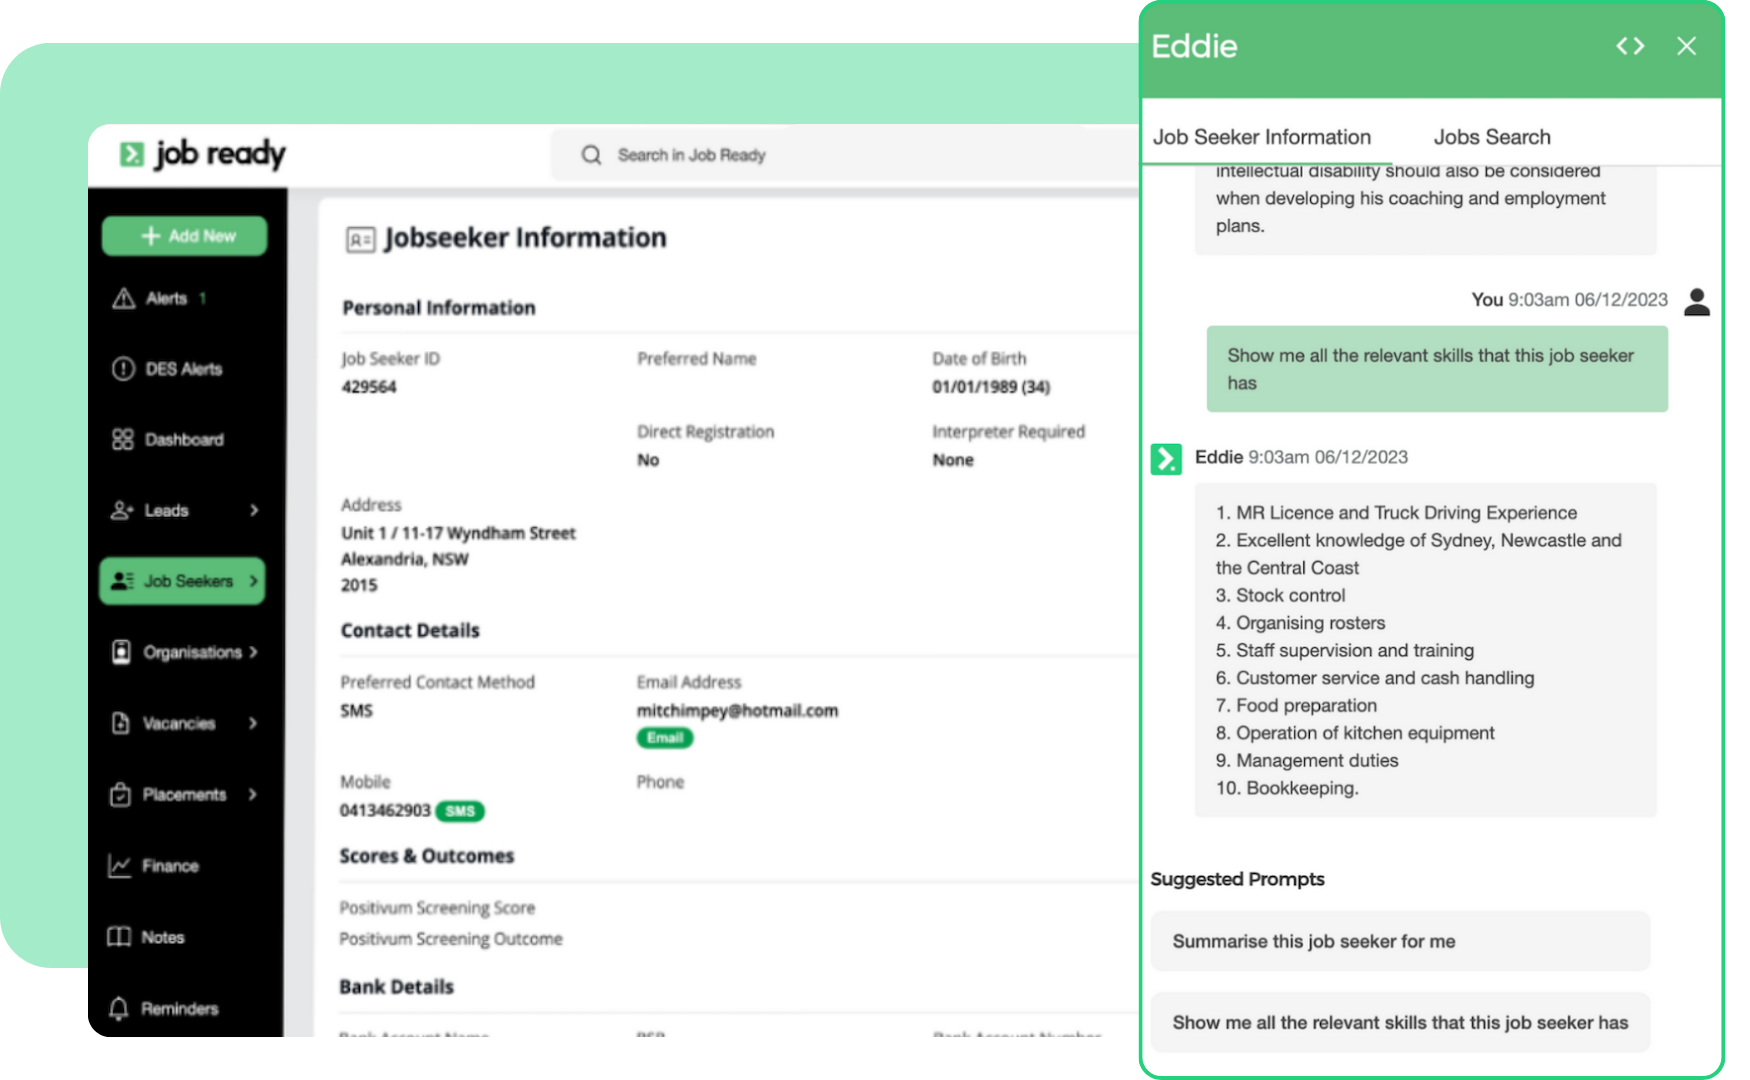Switch to the Jobs Search tab
This screenshot has height=1080, width=1750.
pos(1492,137)
